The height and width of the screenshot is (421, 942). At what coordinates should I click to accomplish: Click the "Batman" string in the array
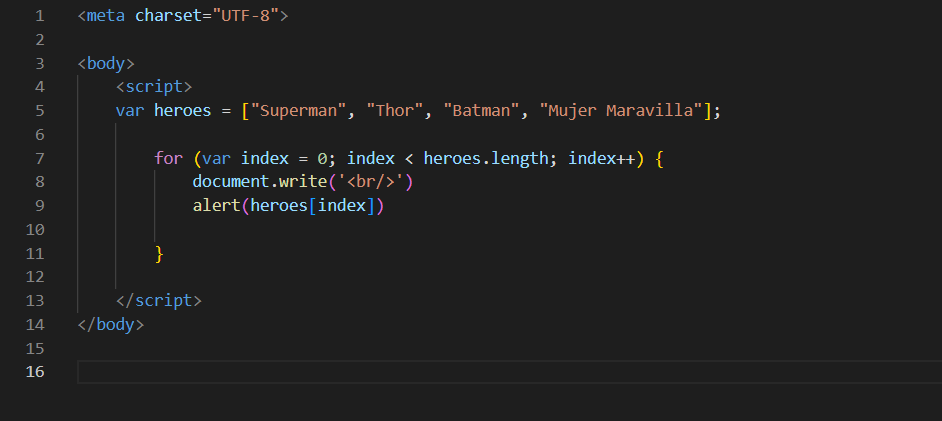[x=482, y=111]
